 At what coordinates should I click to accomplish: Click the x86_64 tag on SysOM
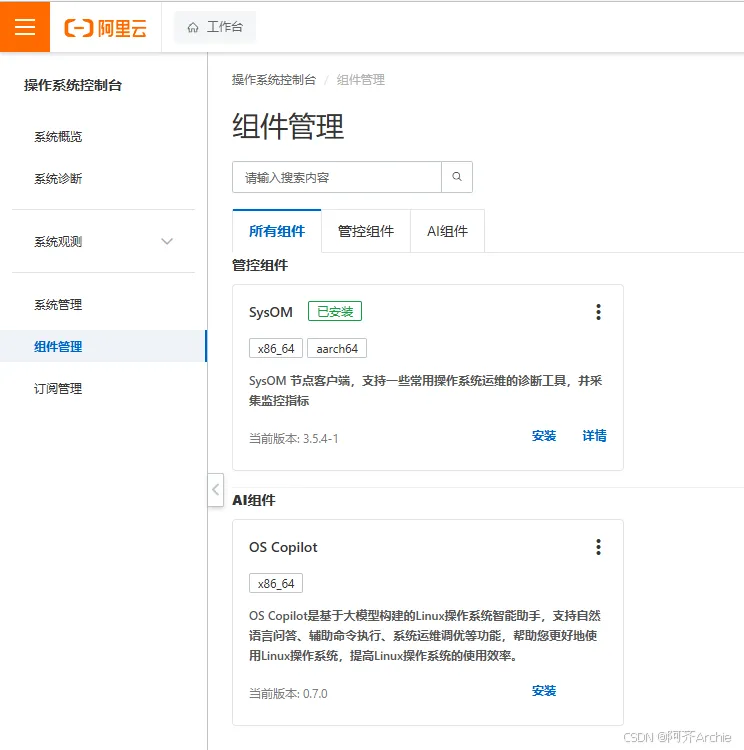point(276,349)
